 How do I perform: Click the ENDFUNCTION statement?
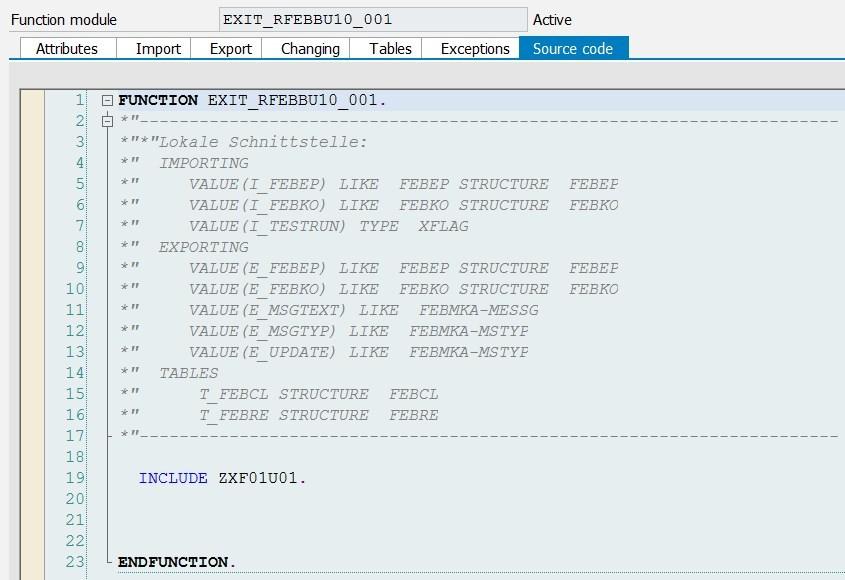[177, 562]
